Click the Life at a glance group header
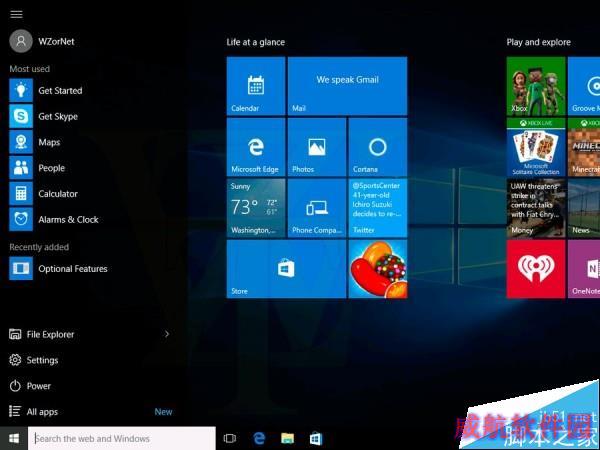 [256, 42]
